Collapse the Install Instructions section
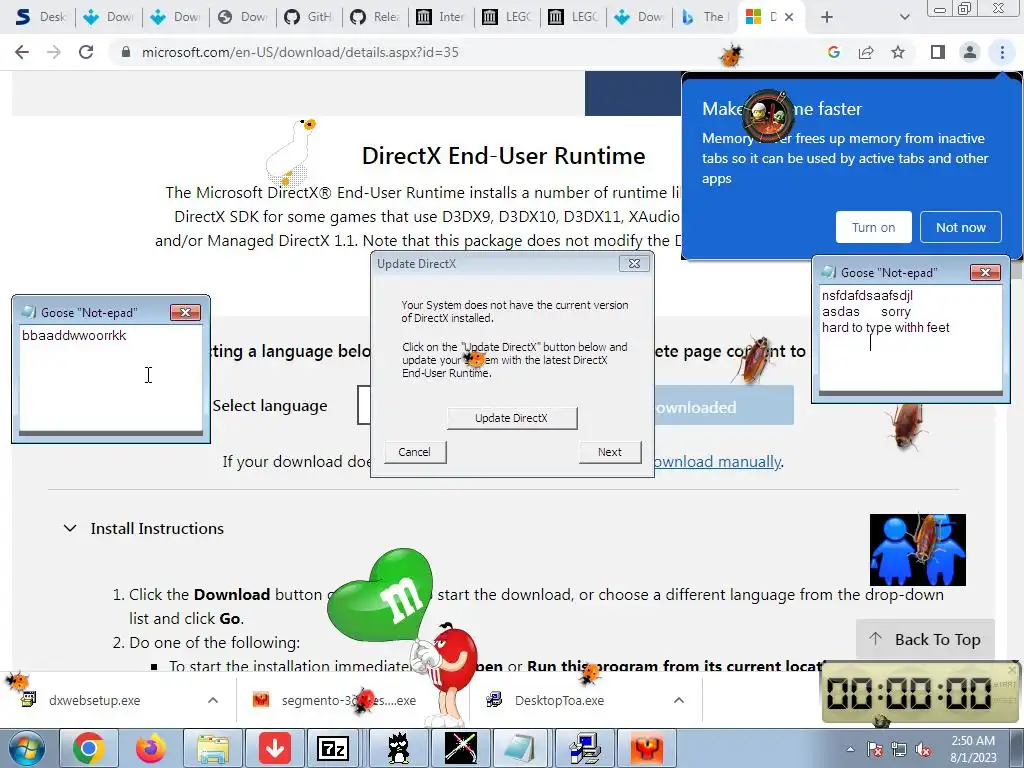 click(70, 528)
